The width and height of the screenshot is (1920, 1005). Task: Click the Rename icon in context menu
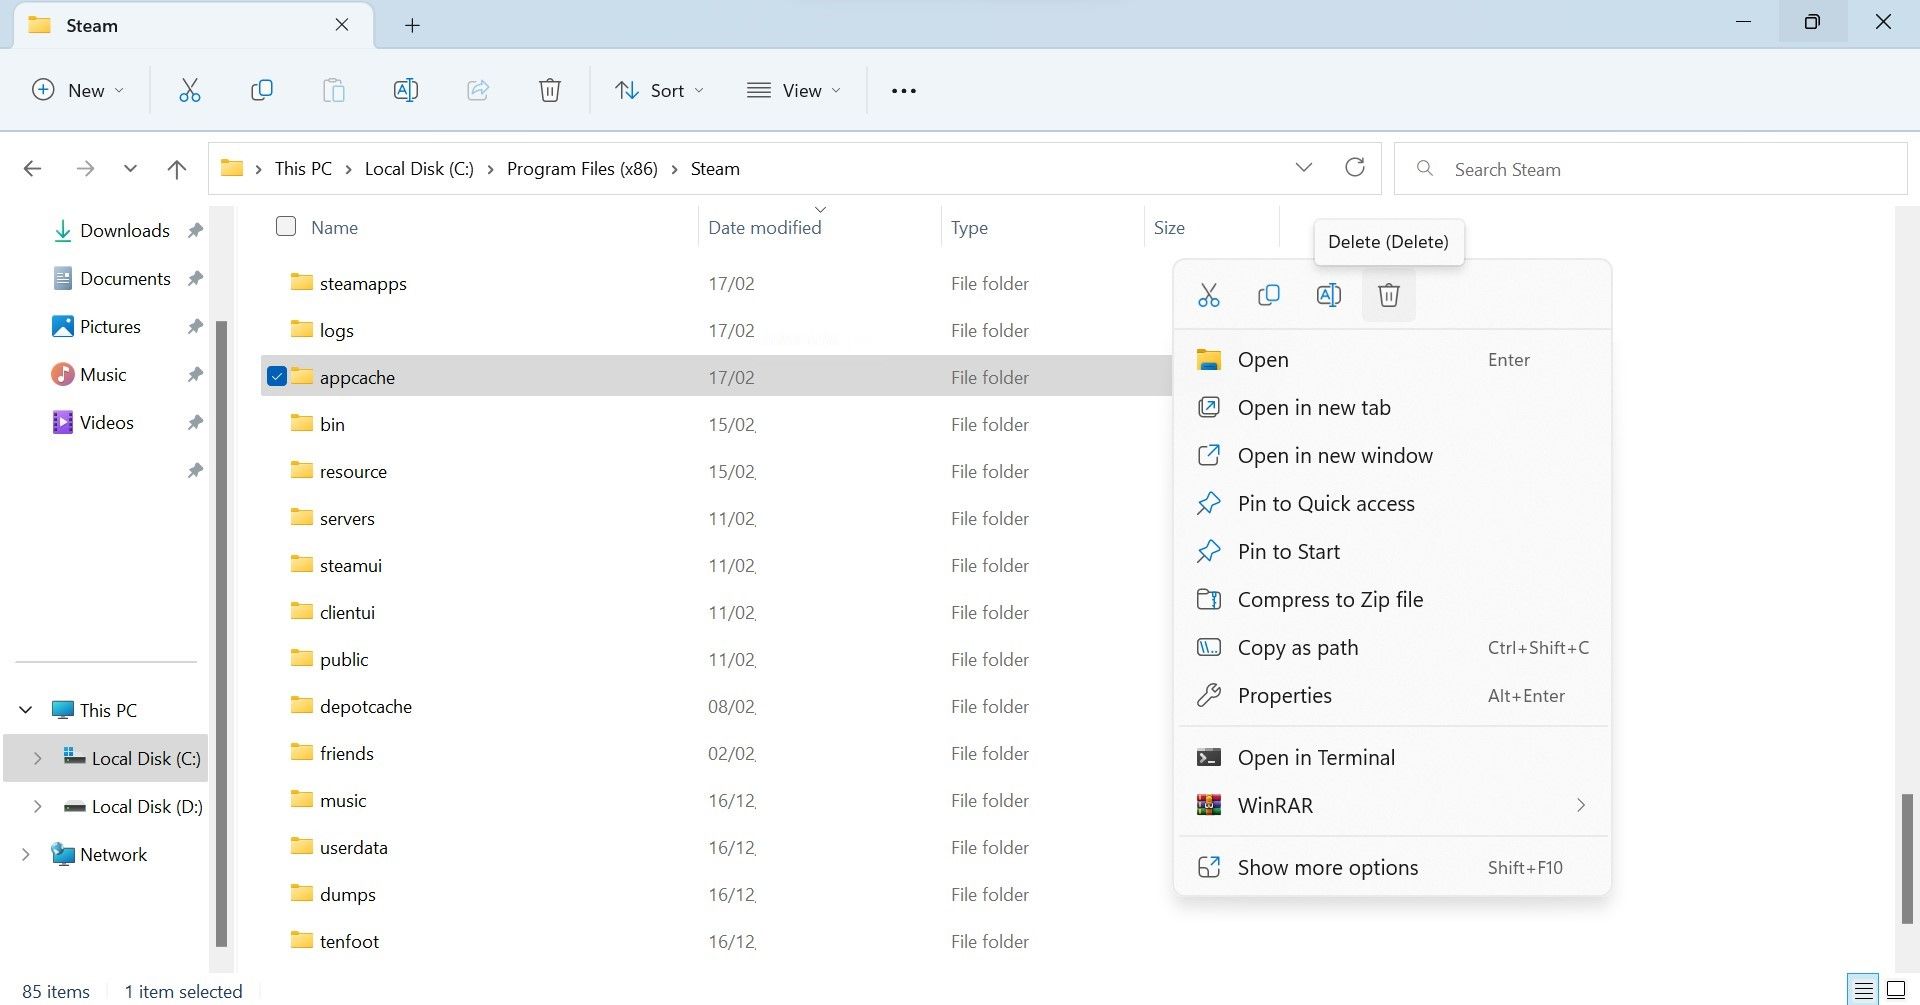[x=1328, y=295]
